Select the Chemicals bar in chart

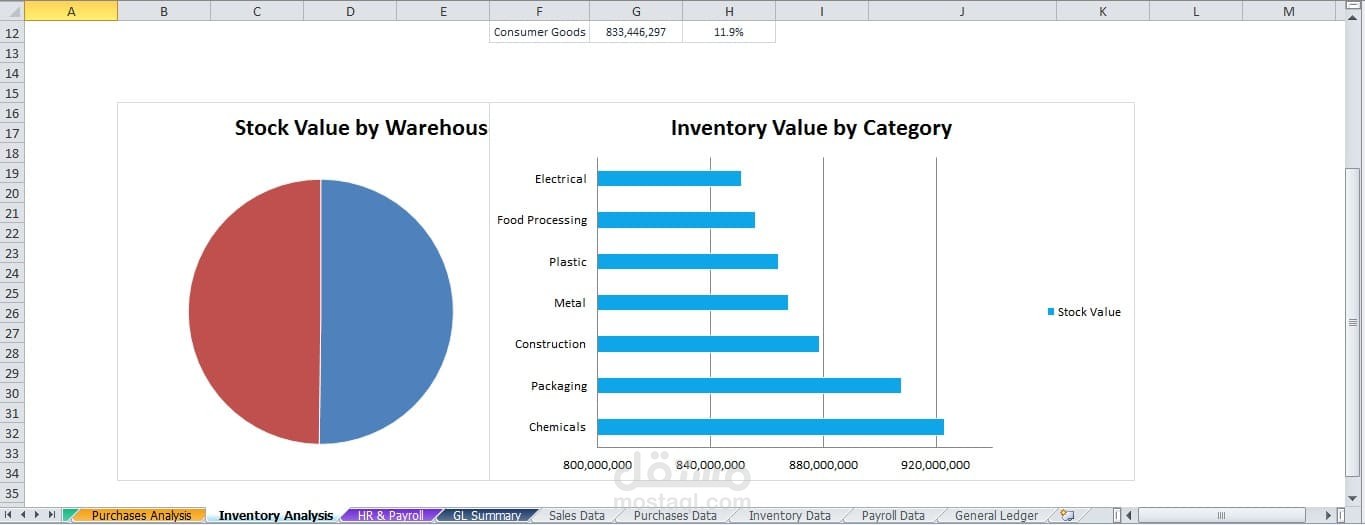pos(770,427)
